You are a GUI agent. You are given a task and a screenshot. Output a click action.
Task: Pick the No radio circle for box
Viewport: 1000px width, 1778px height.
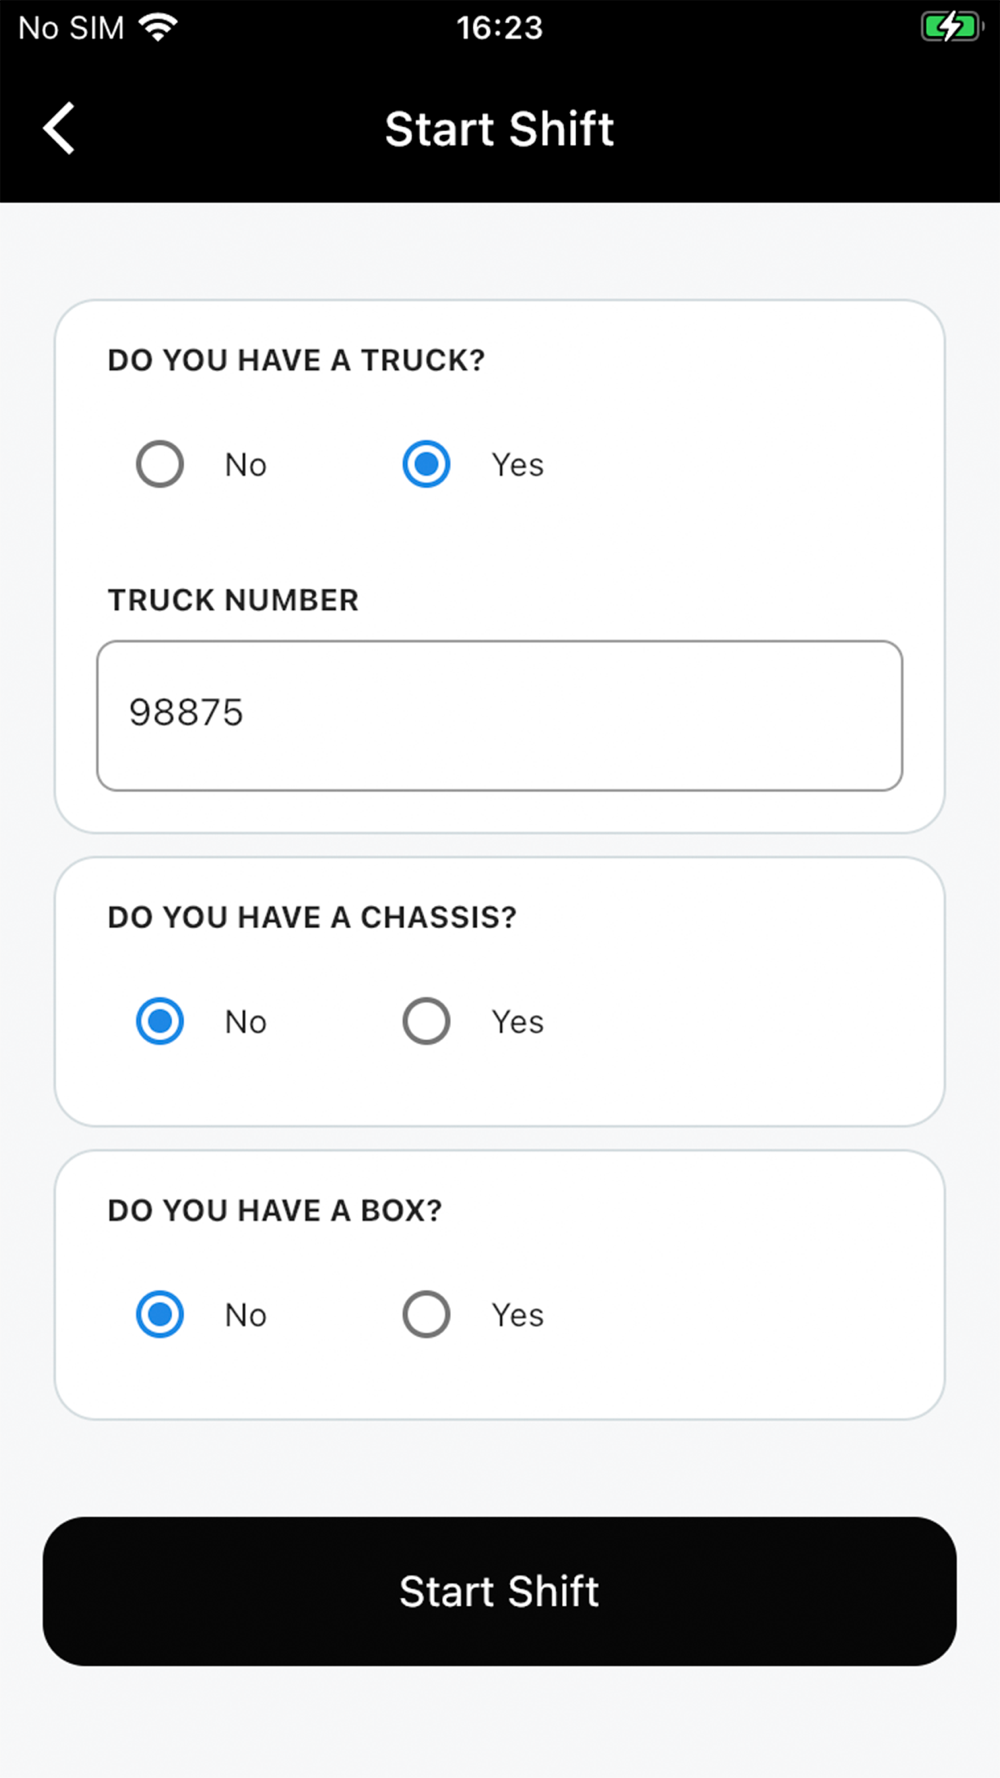[x=160, y=1314]
